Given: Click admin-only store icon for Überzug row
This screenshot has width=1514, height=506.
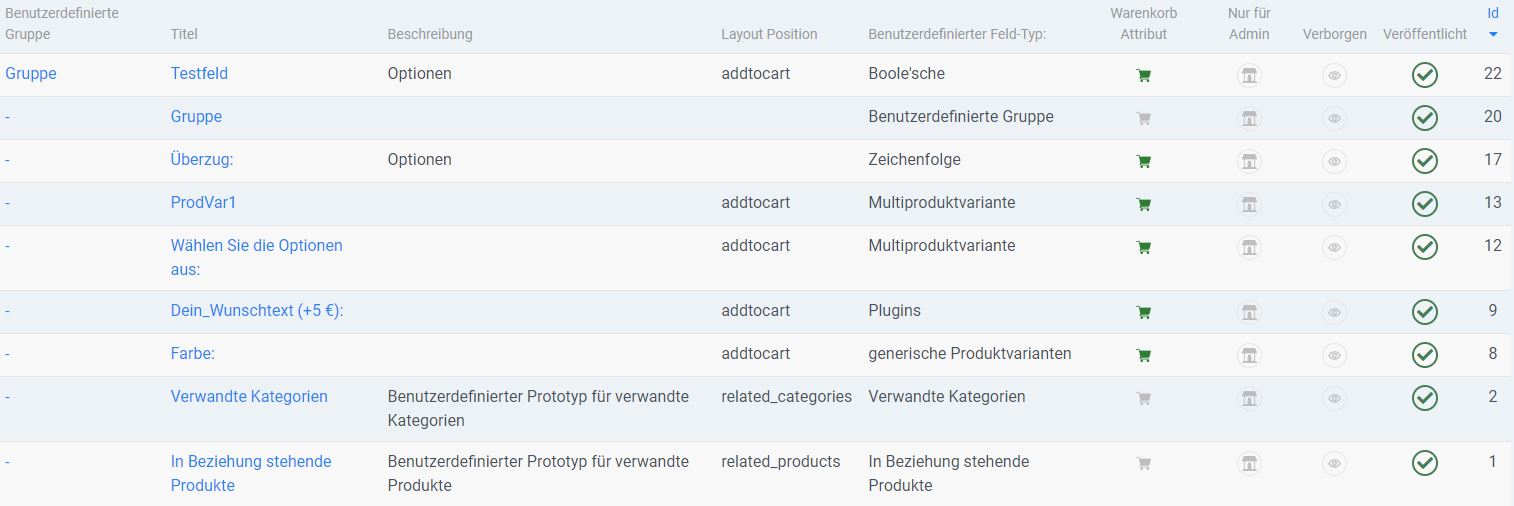Looking at the screenshot, I should pos(1249,161).
